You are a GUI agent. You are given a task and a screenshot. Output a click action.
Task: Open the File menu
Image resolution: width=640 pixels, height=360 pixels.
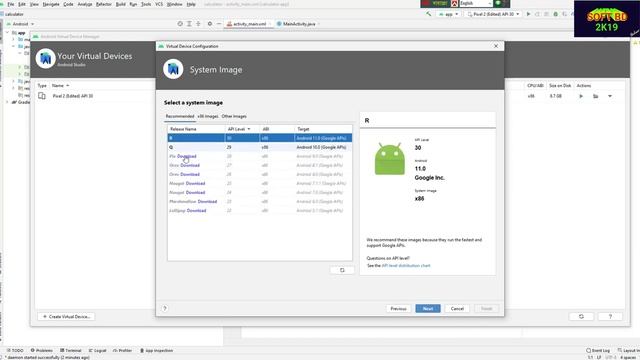11,4
